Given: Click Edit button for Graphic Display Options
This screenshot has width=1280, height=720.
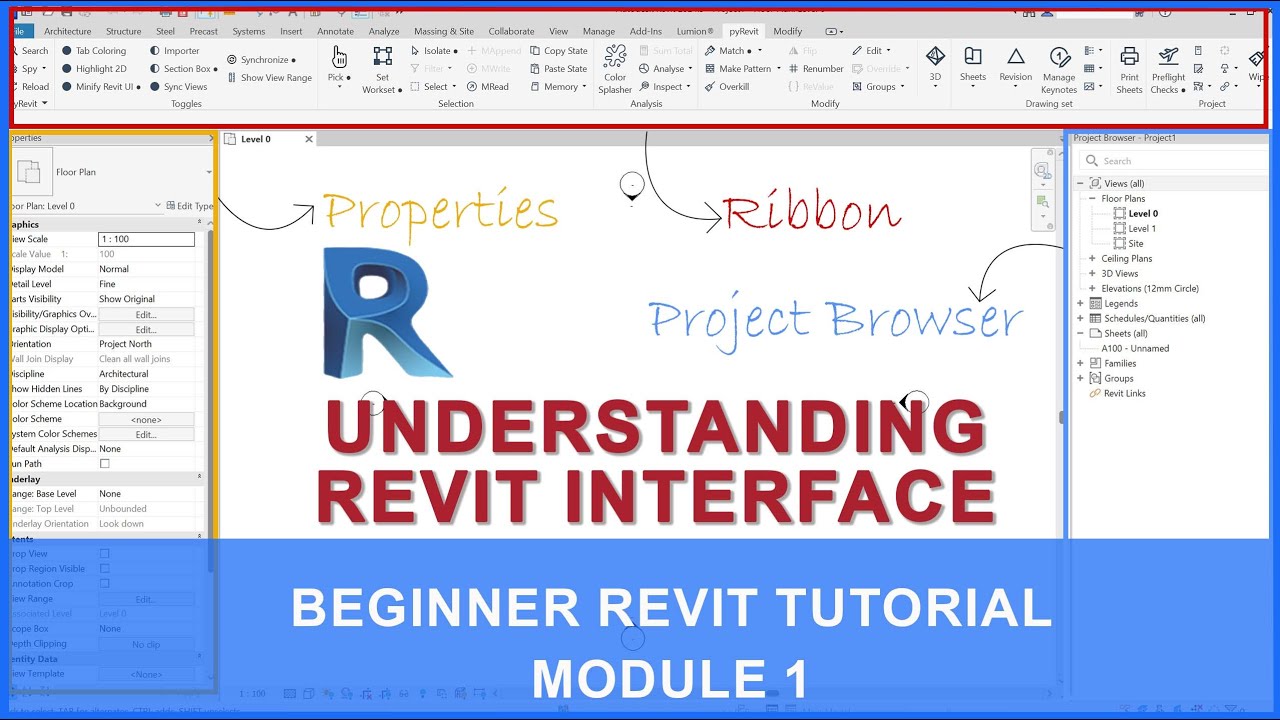Looking at the screenshot, I should (146, 329).
